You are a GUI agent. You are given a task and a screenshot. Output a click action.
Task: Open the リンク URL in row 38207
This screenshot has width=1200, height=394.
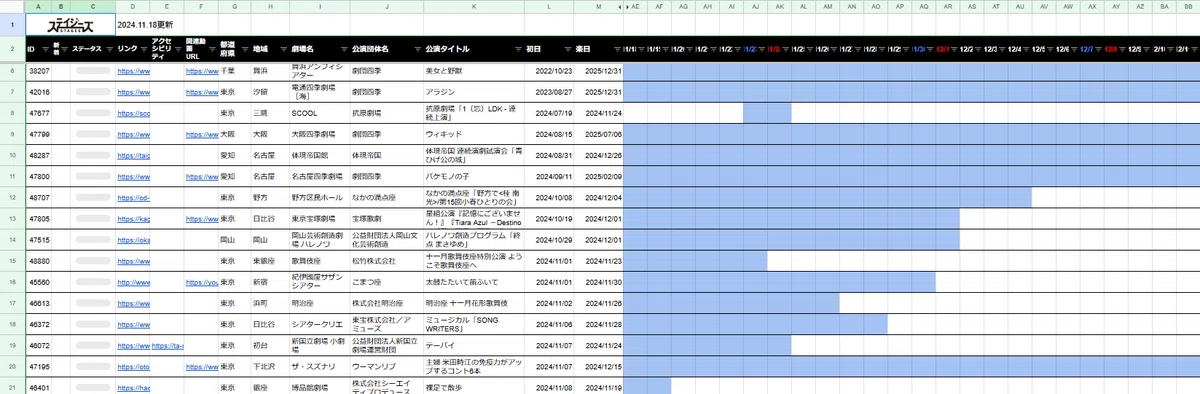click(x=133, y=71)
